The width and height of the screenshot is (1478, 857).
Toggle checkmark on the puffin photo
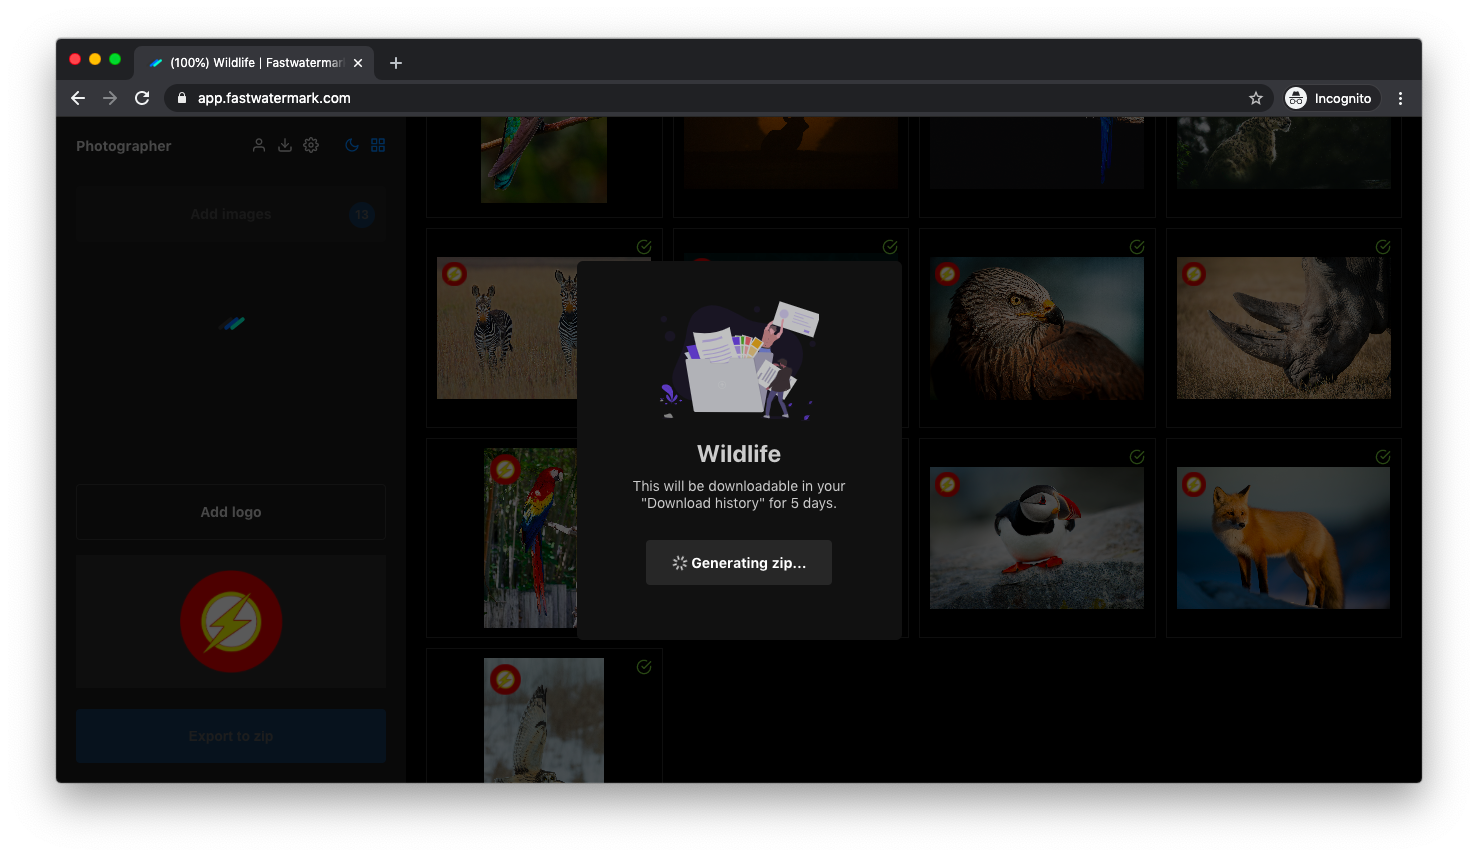[1137, 457]
